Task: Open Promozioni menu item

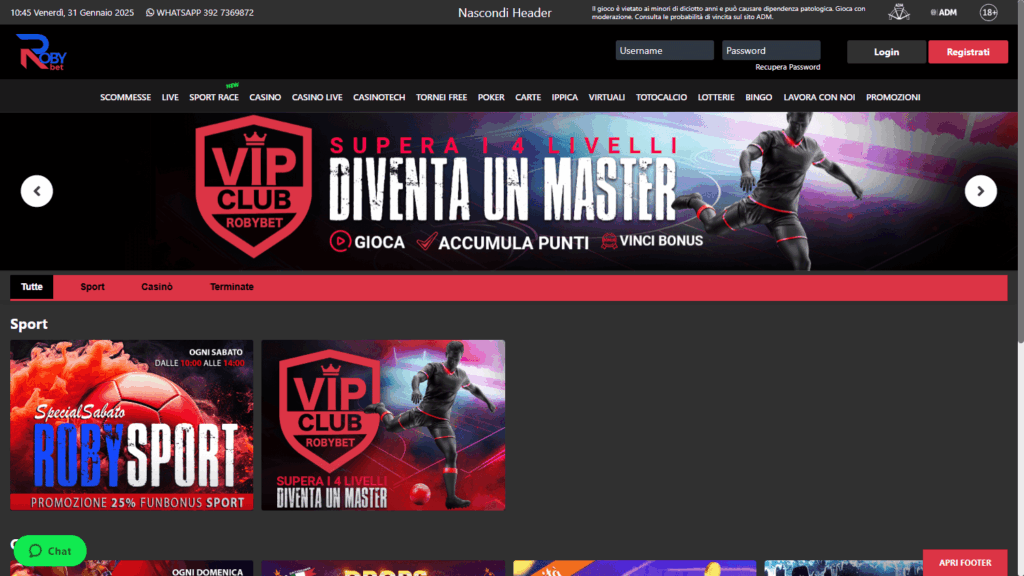Action: click(x=893, y=97)
